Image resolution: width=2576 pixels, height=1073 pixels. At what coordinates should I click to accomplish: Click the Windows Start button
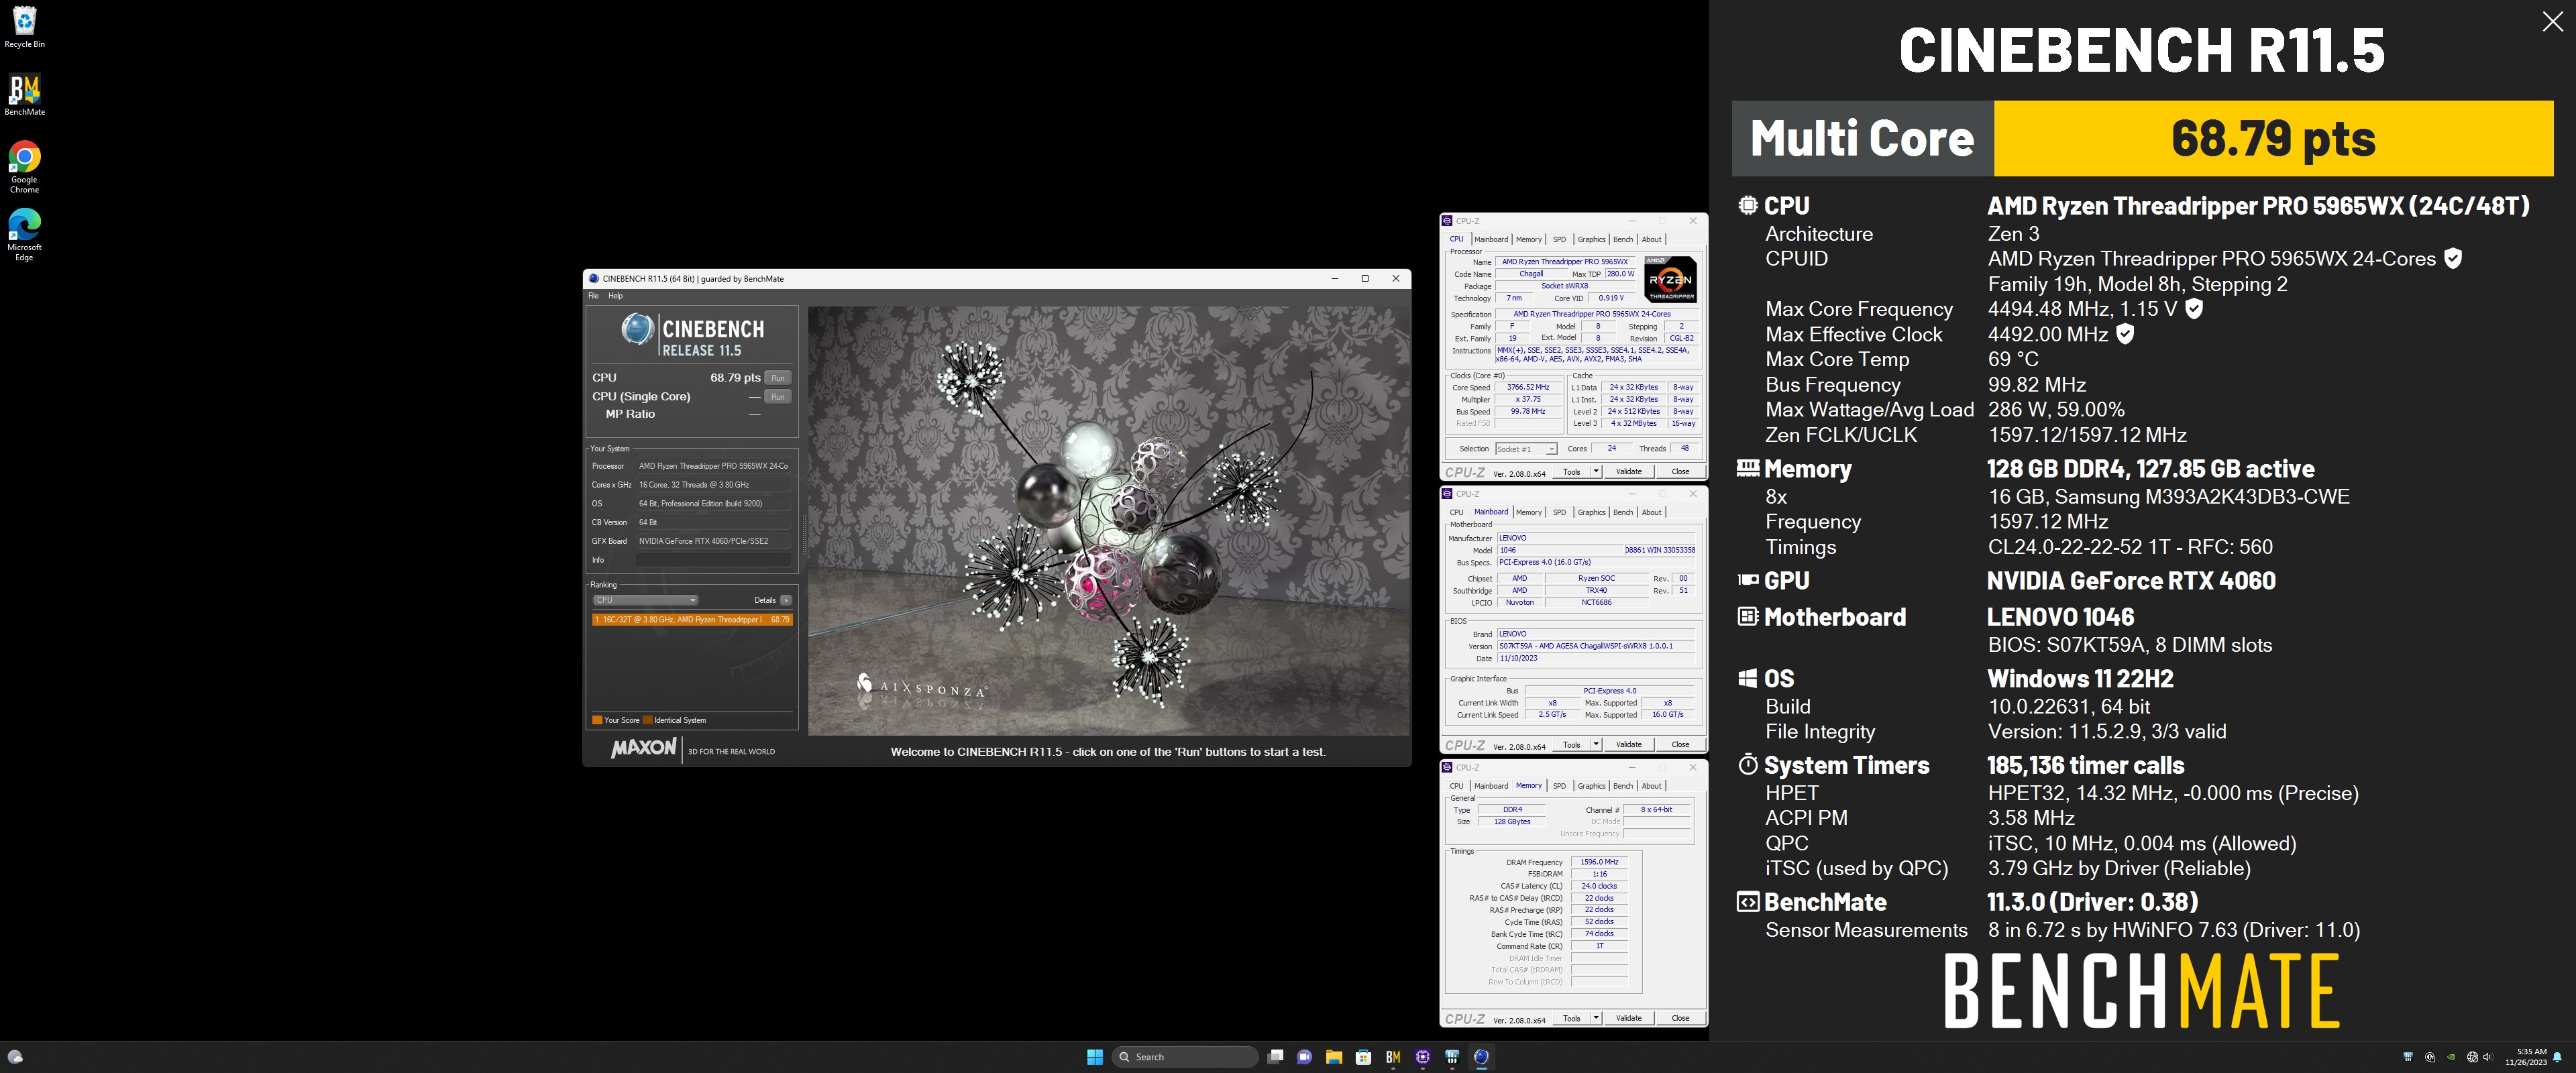(x=1095, y=1057)
